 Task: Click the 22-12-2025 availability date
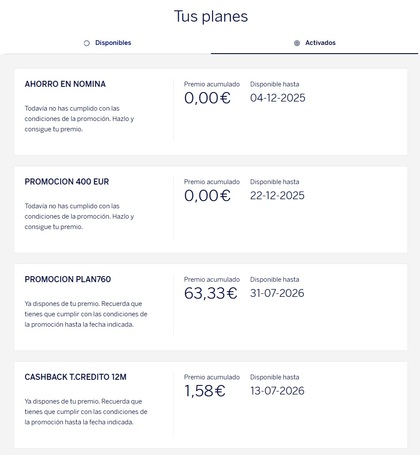click(277, 196)
